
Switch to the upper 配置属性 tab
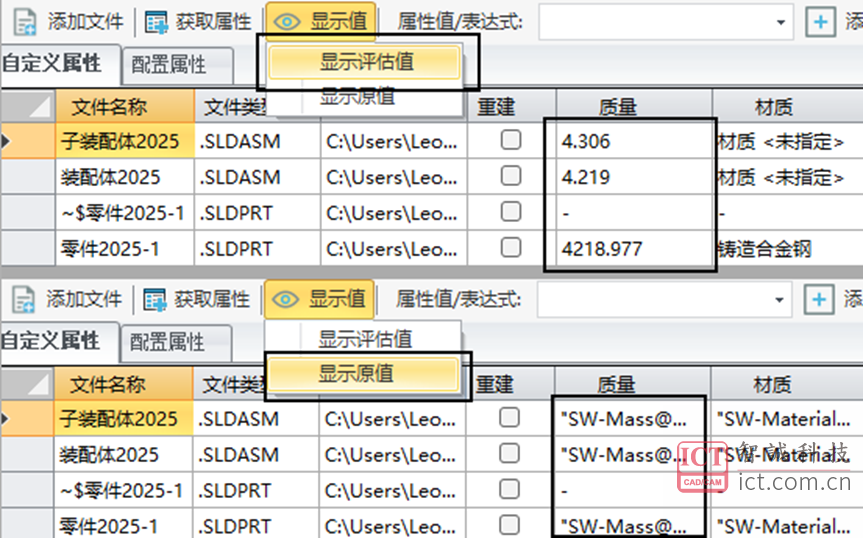[x=169, y=65]
